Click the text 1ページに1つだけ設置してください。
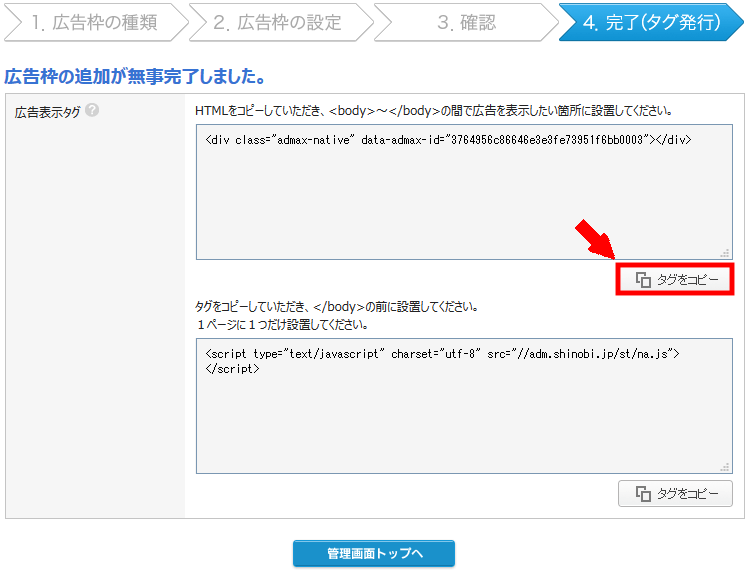Image resolution: width=749 pixels, height=576 pixels. point(282,325)
